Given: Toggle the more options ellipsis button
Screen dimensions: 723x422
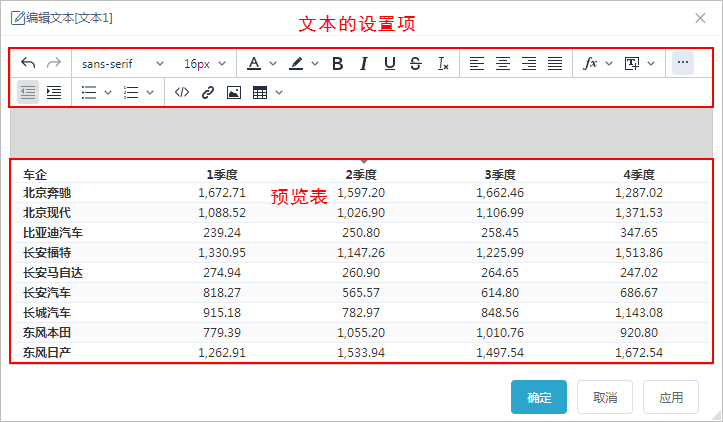Looking at the screenshot, I should pyautogui.click(x=683, y=63).
